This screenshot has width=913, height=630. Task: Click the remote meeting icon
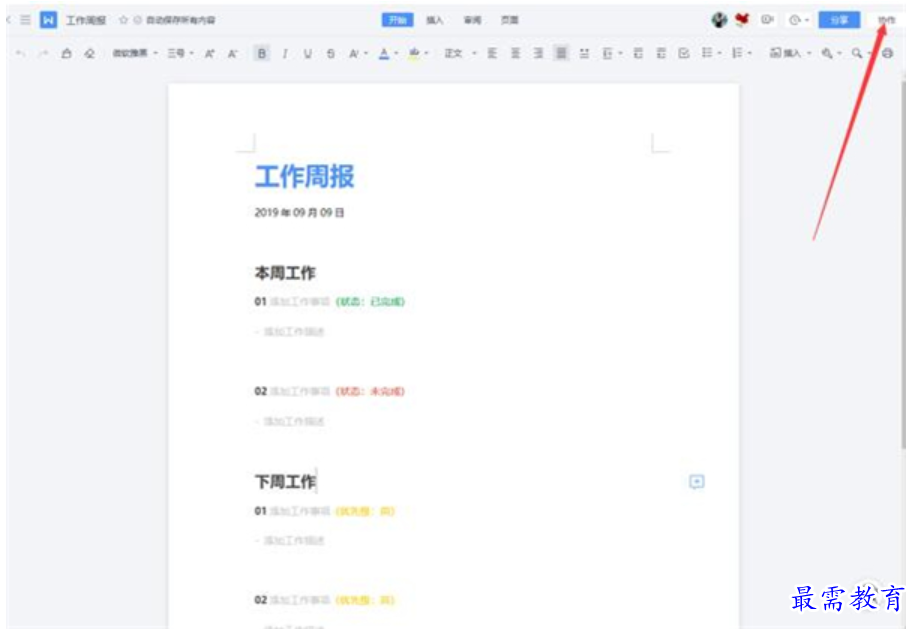click(767, 20)
